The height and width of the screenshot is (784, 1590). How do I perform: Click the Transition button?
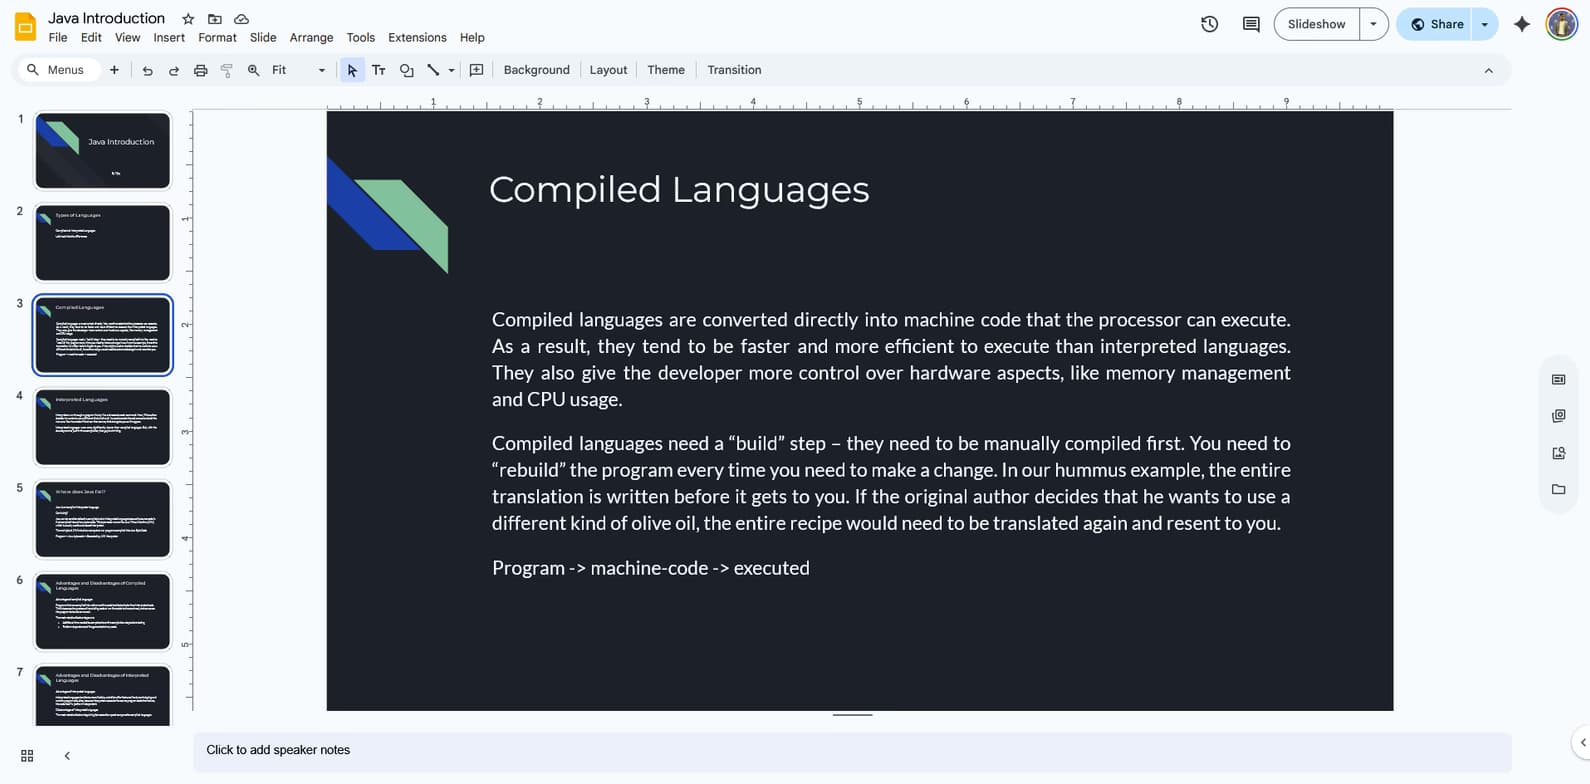pyautogui.click(x=734, y=70)
